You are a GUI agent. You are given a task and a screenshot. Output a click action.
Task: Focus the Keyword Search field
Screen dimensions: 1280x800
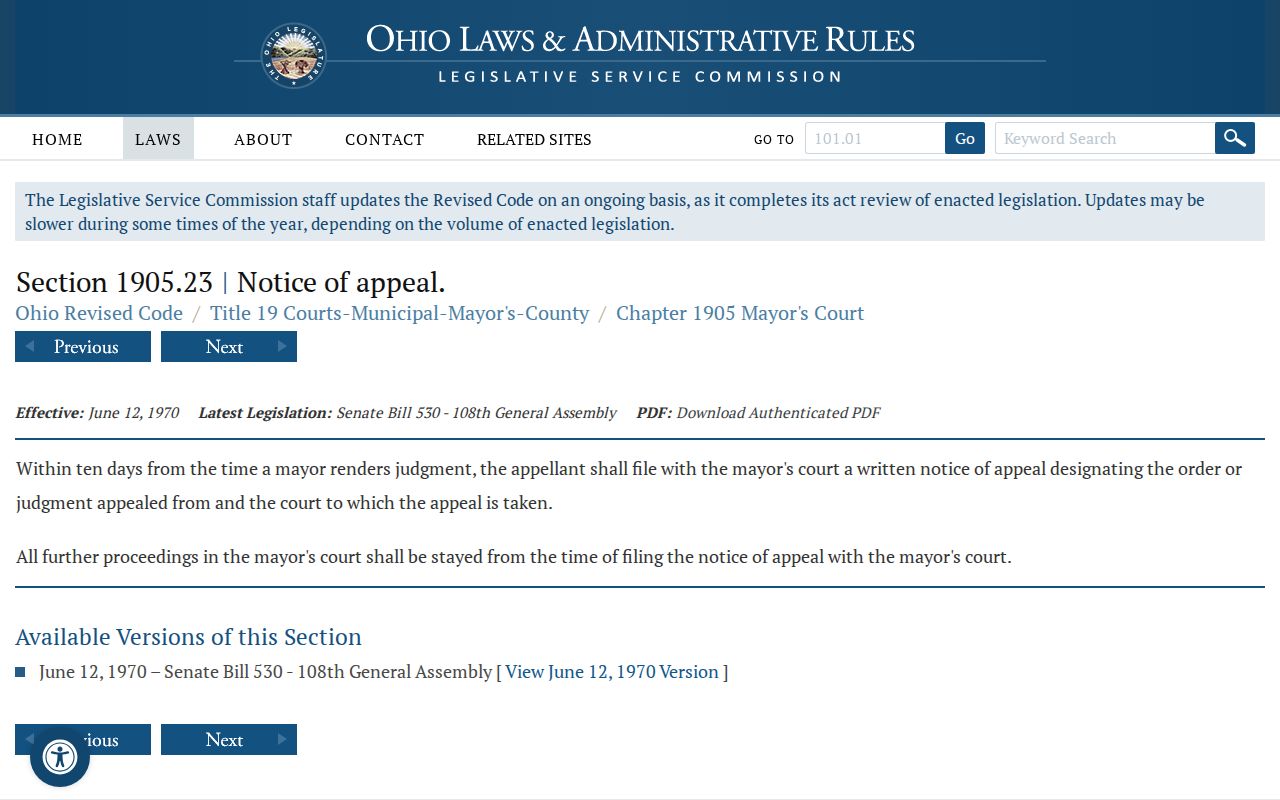(1105, 138)
